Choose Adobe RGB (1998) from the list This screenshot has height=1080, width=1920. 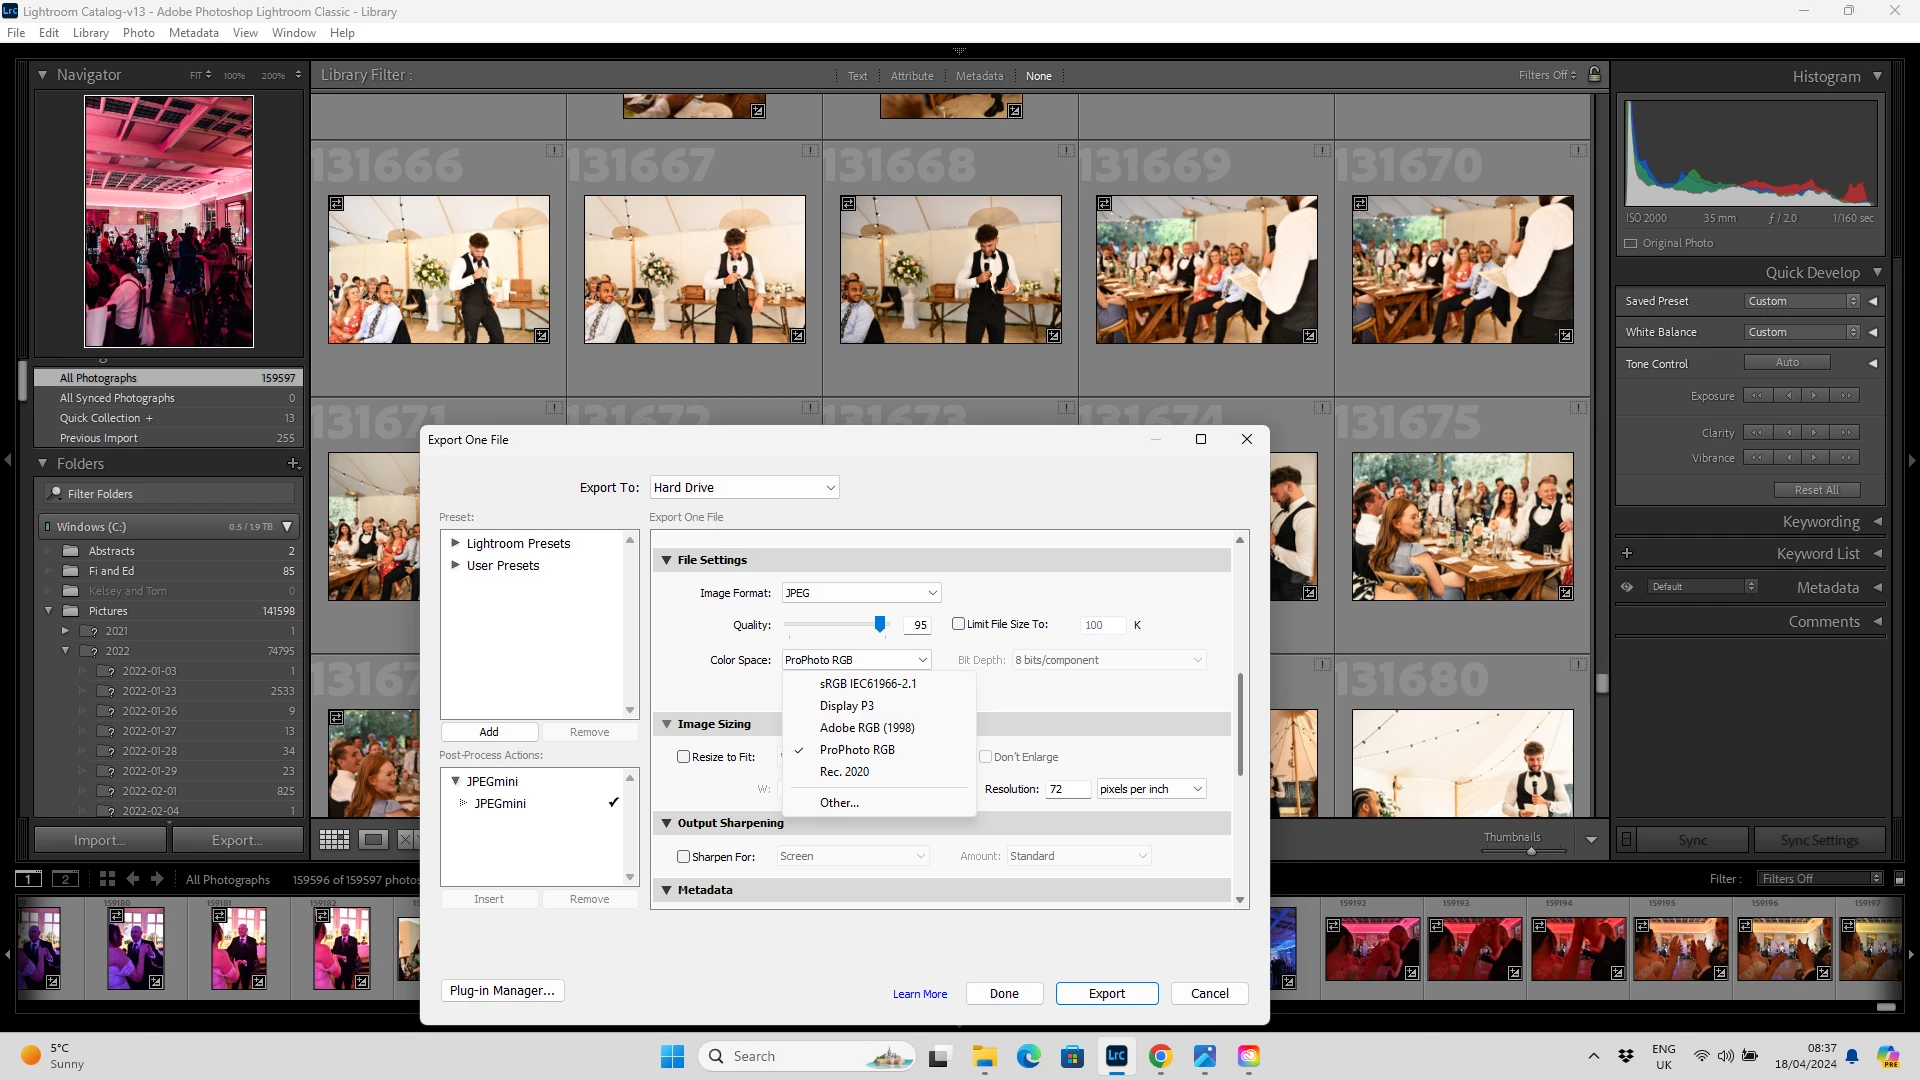tap(867, 728)
